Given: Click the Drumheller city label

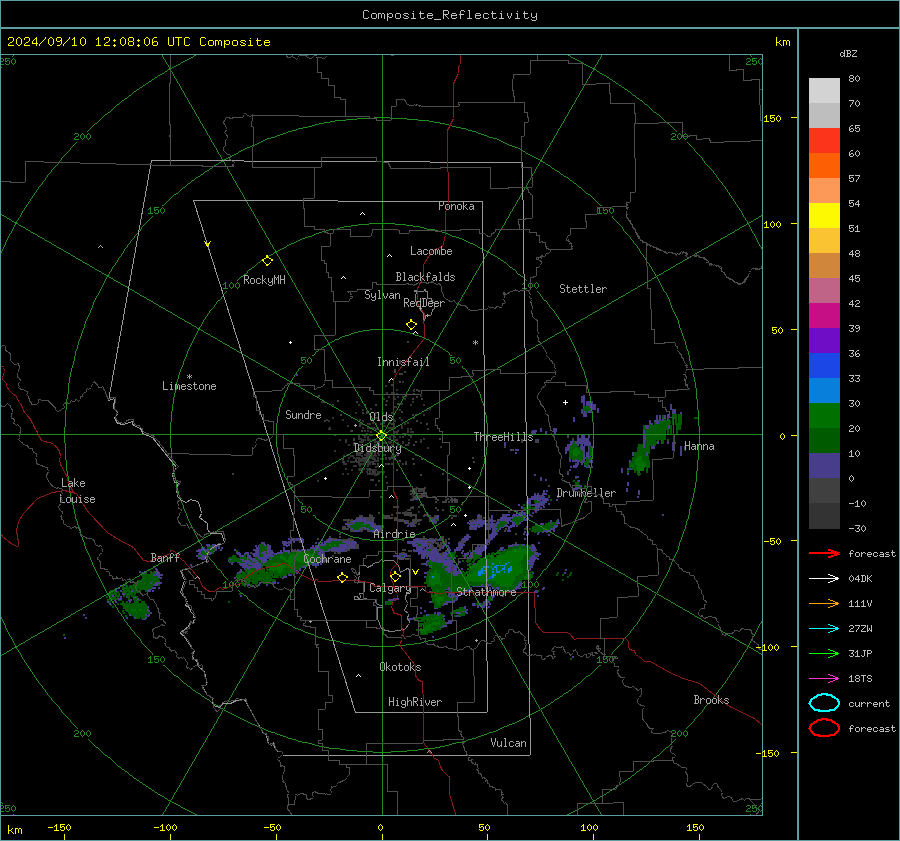Looking at the screenshot, I should coord(586,493).
